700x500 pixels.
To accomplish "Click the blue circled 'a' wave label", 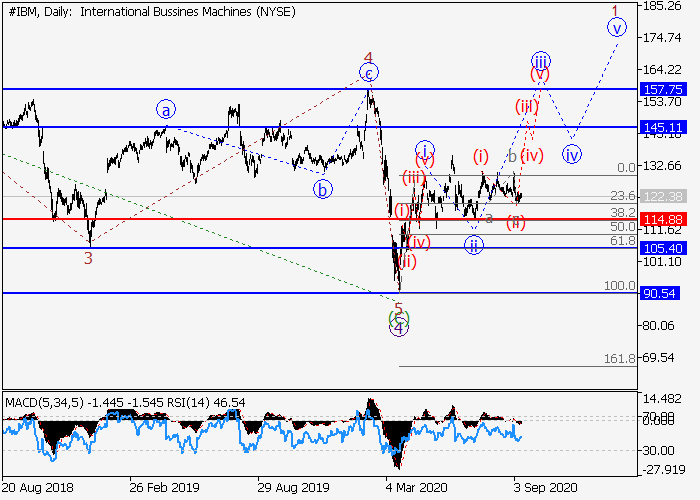I will [165, 109].
